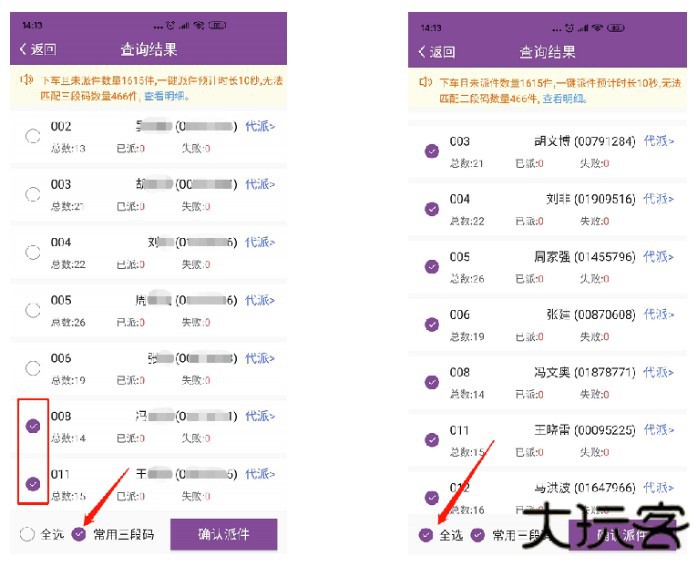Tap 总数:13 in left screen row 002
This screenshot has width=700, height=566.
[68, 148]
